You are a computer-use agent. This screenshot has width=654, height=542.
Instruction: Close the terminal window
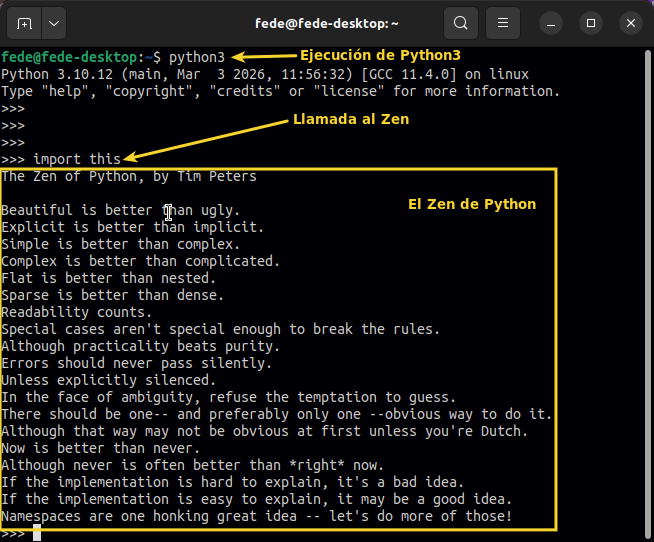click(x=631, y=23)
